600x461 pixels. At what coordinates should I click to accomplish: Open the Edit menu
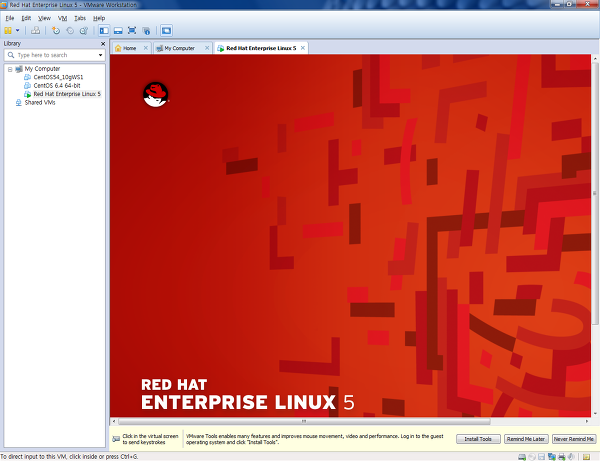point(26,18)
